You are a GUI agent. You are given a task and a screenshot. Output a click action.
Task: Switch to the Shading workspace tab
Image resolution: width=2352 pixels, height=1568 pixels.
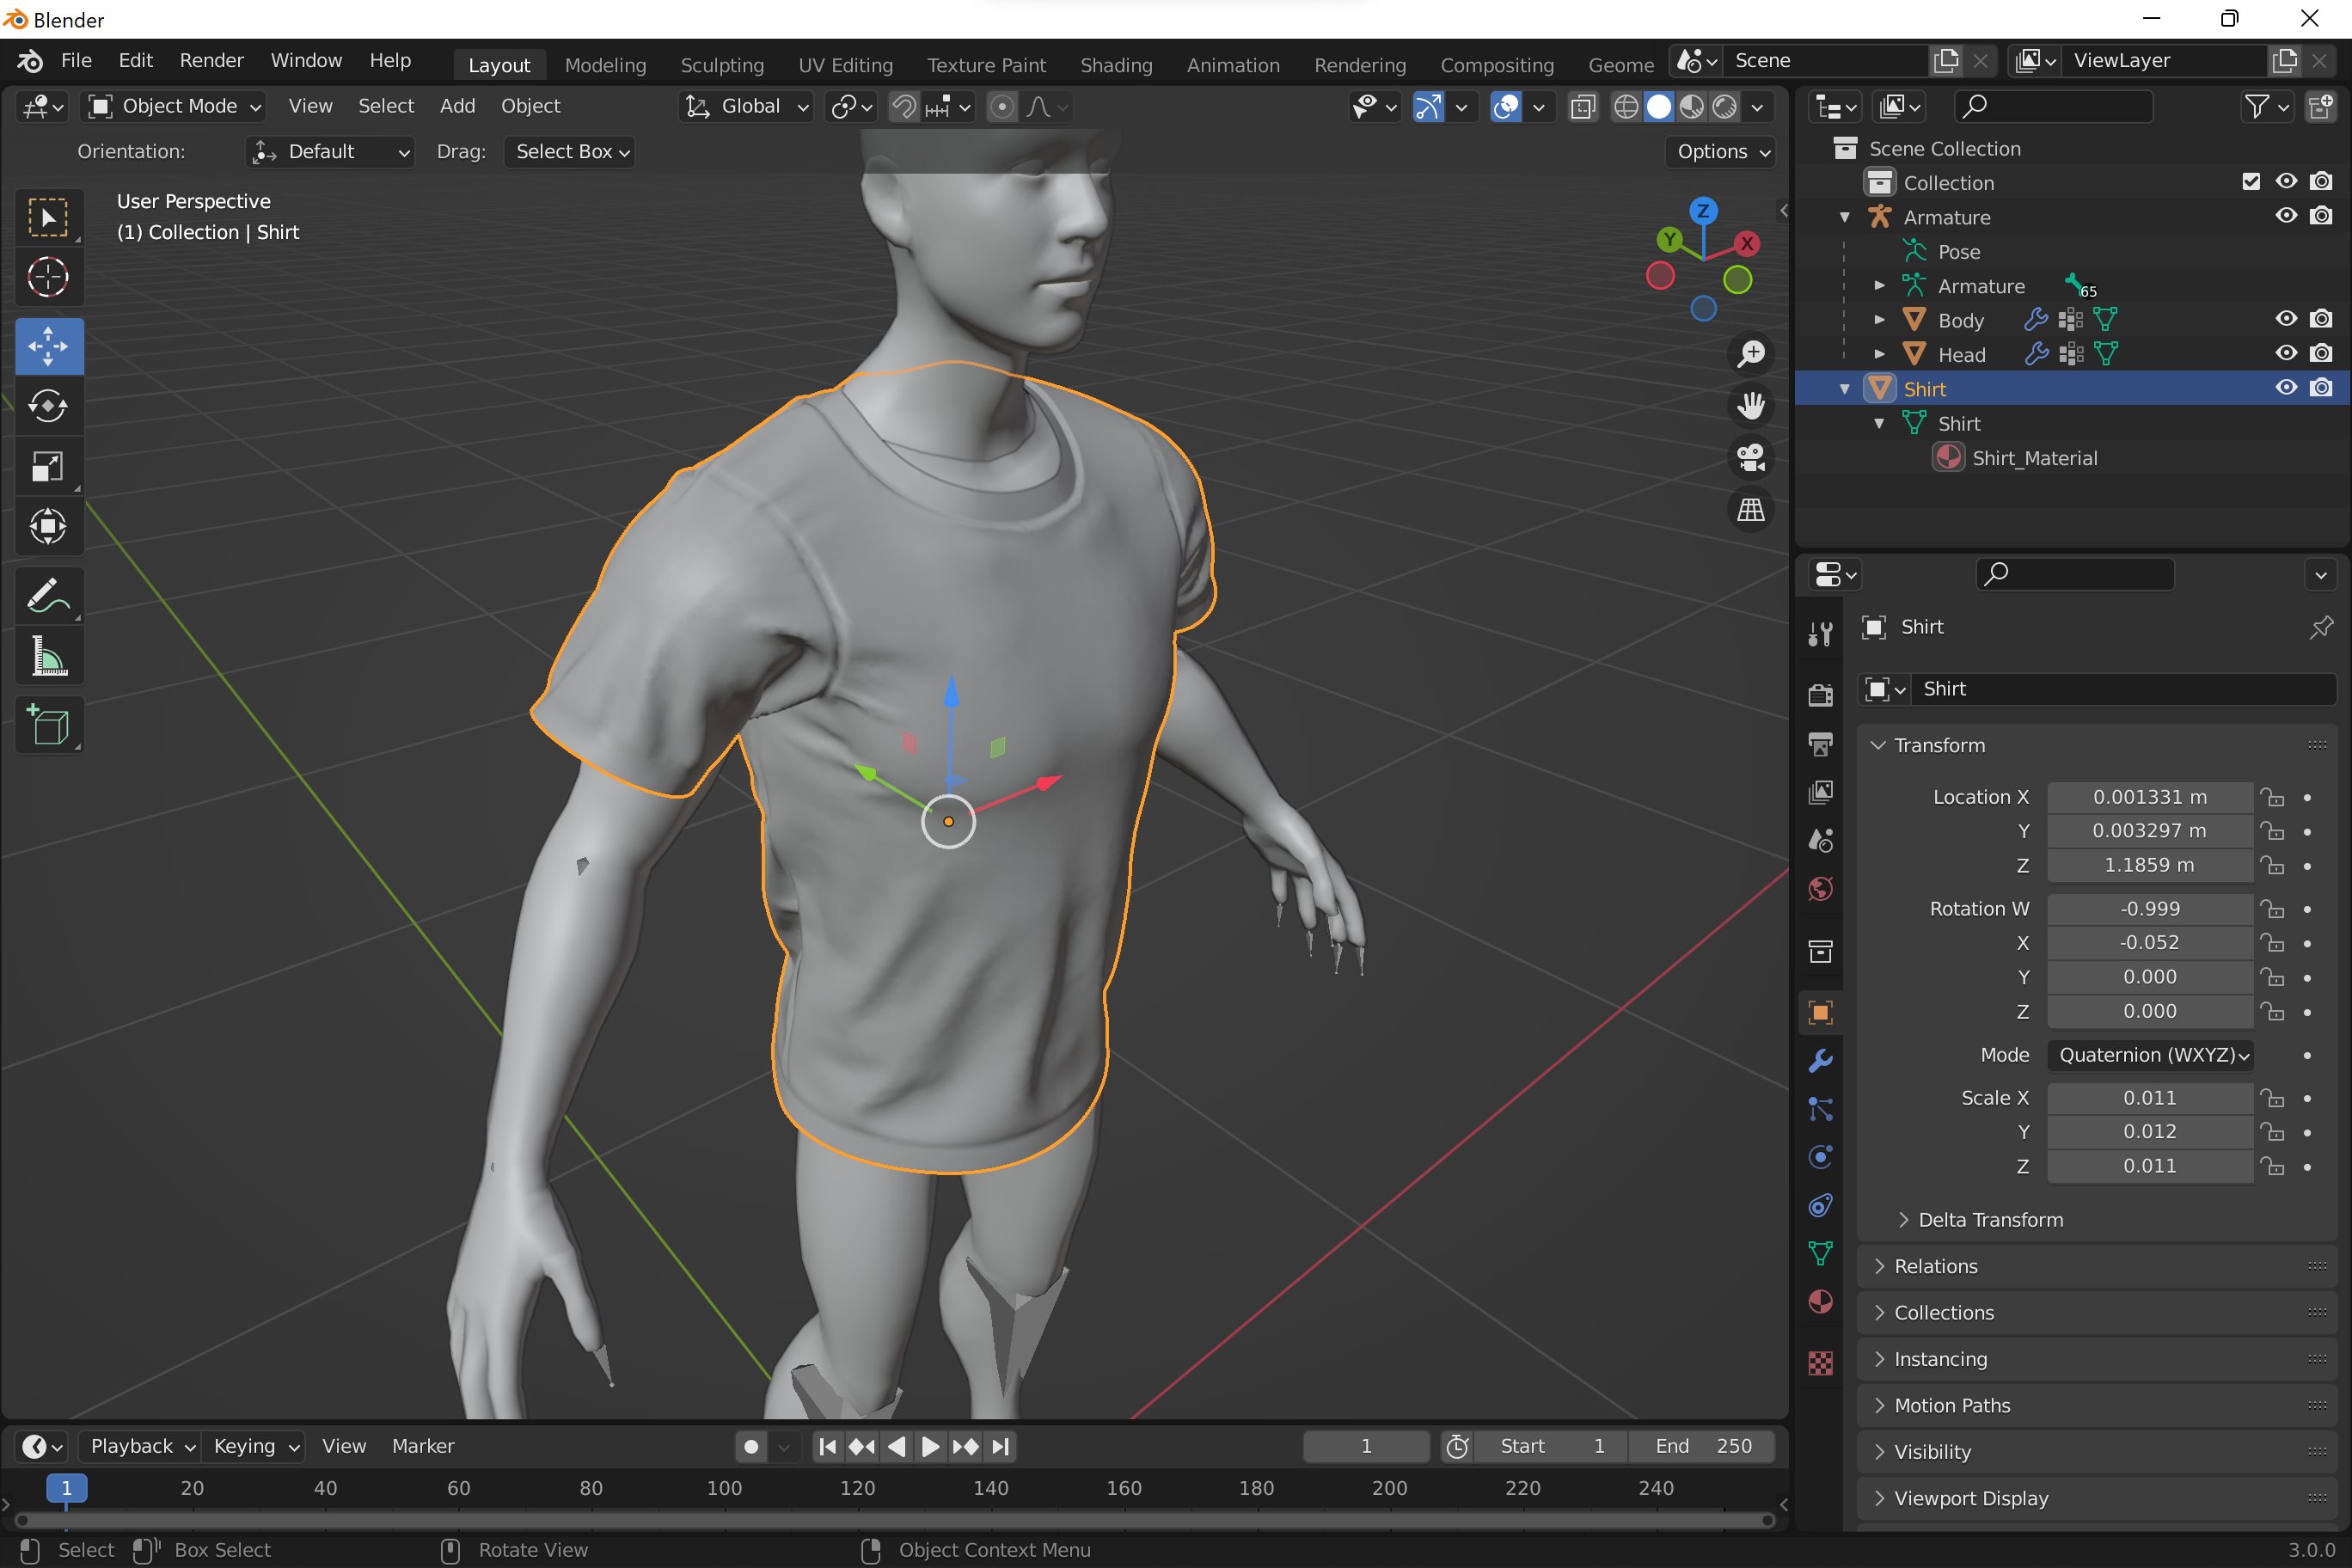click(x=1116, y=65)
